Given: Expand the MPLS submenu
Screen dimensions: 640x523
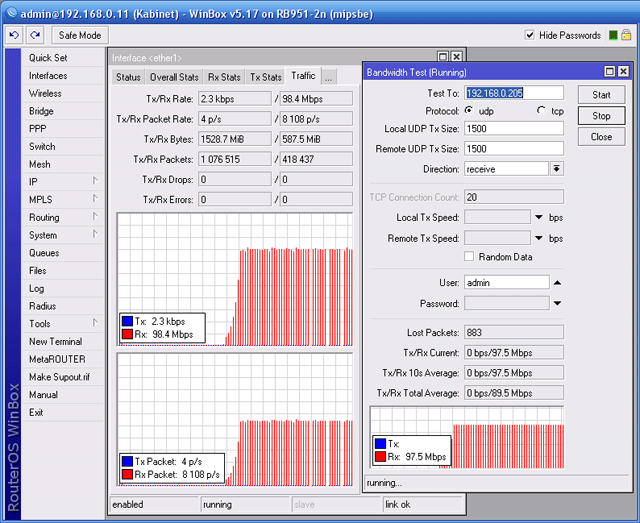Looking at the screenshot, I should [95, 198].
